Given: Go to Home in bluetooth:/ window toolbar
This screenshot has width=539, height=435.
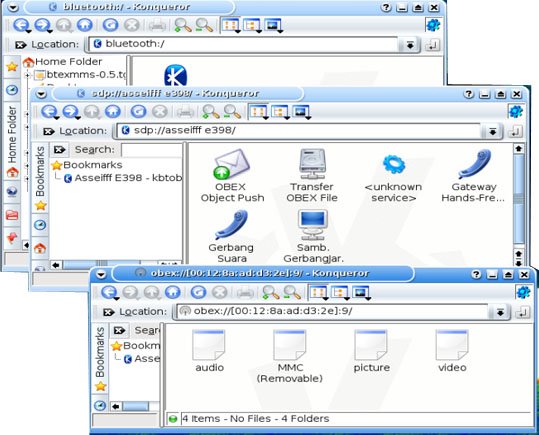Looking at the screenshot, I should tap(84, 25).
